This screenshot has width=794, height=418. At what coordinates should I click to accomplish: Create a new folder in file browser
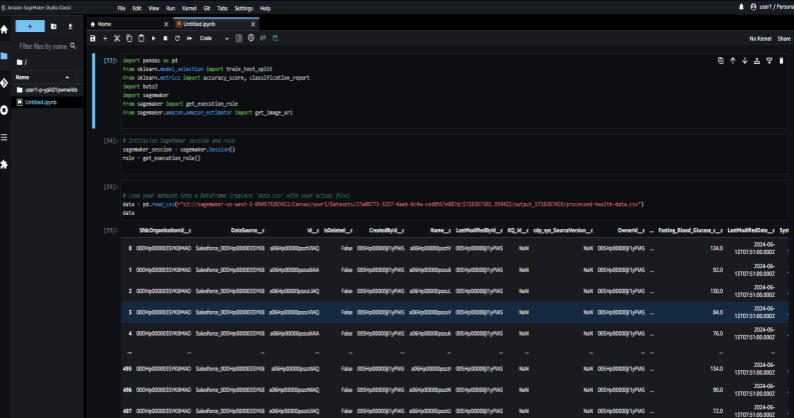(x=54, y=26)
